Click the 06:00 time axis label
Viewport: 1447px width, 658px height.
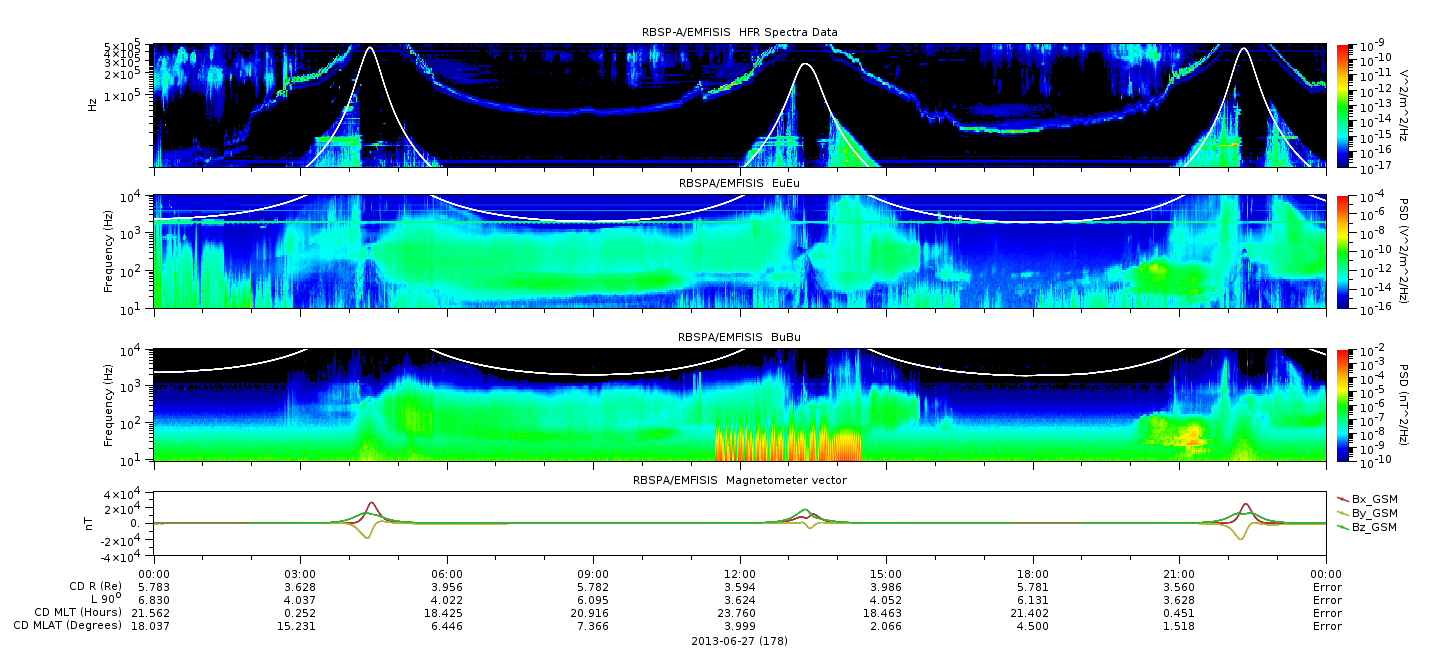pyautogui.click(x=446, y=574)
